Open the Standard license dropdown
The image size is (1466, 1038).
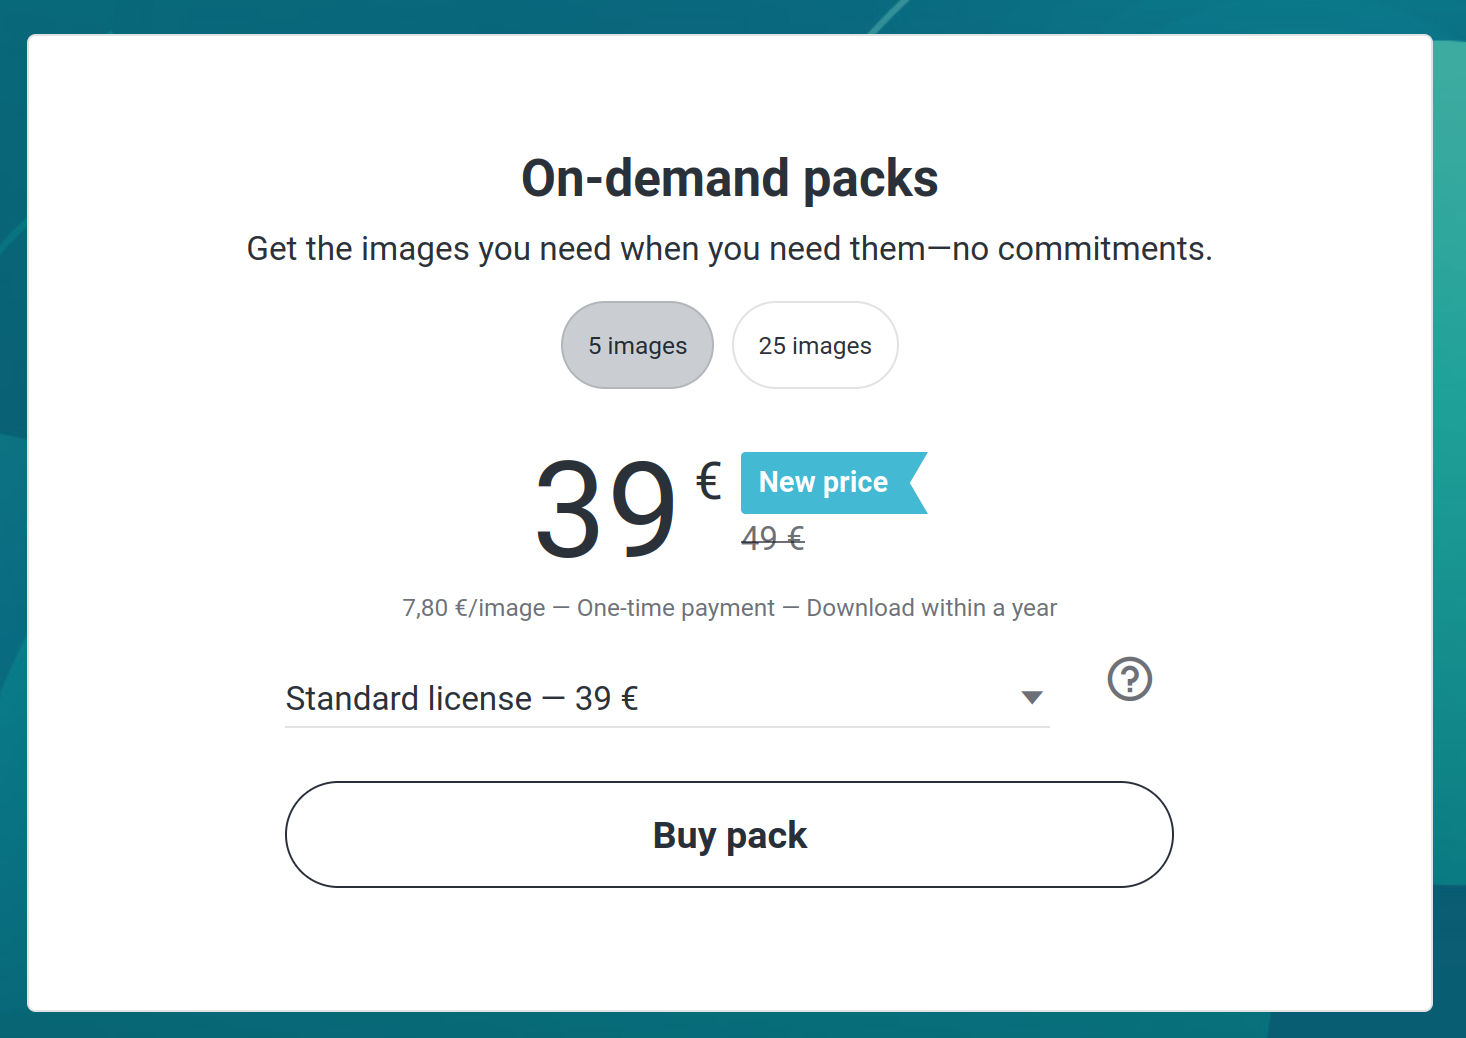pyautogui.click(x=667, y=698)
